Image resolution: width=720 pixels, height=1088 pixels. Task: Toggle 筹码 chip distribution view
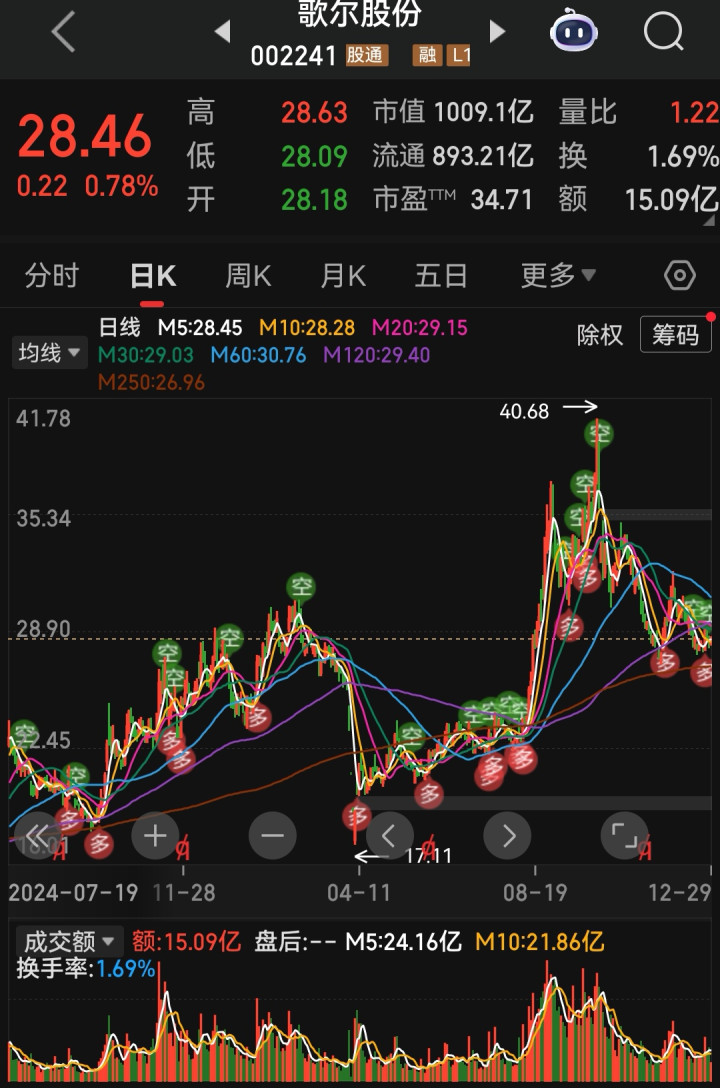[x=676, y=335]
